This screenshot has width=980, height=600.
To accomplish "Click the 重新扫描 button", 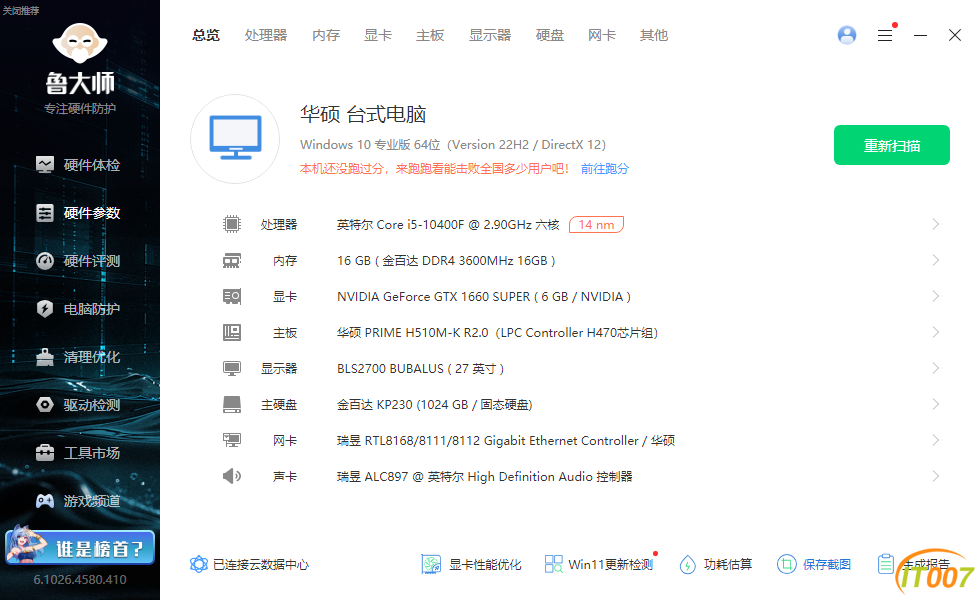I will coord(892,145).
